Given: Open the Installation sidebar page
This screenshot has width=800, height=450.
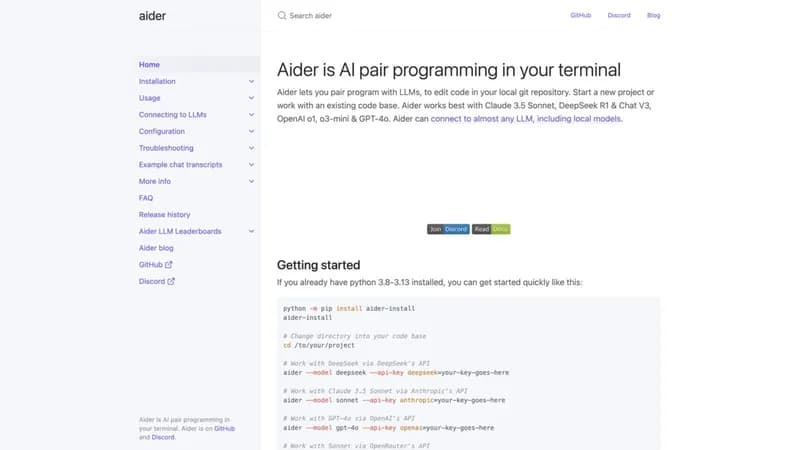Looking at the screenshot, I should coord(157,81).
